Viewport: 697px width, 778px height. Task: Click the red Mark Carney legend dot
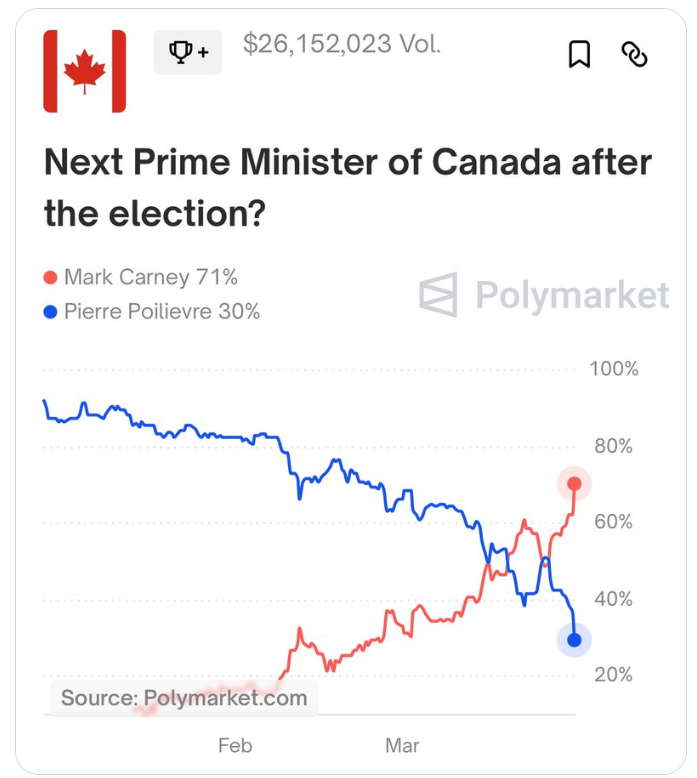(50, 278)
